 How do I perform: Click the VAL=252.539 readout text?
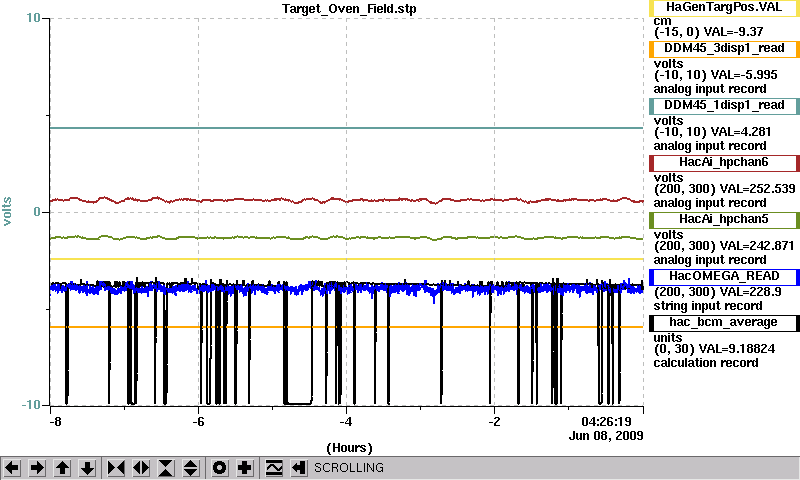click(757, 189)
